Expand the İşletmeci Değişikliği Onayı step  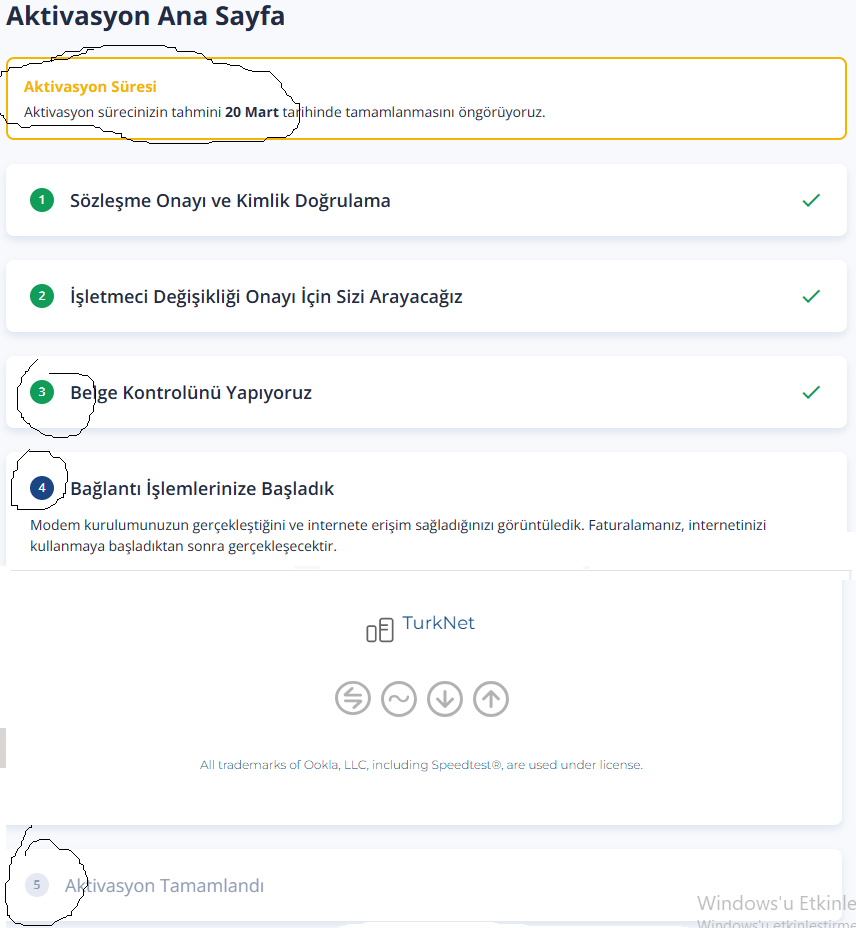pos(266,296)
